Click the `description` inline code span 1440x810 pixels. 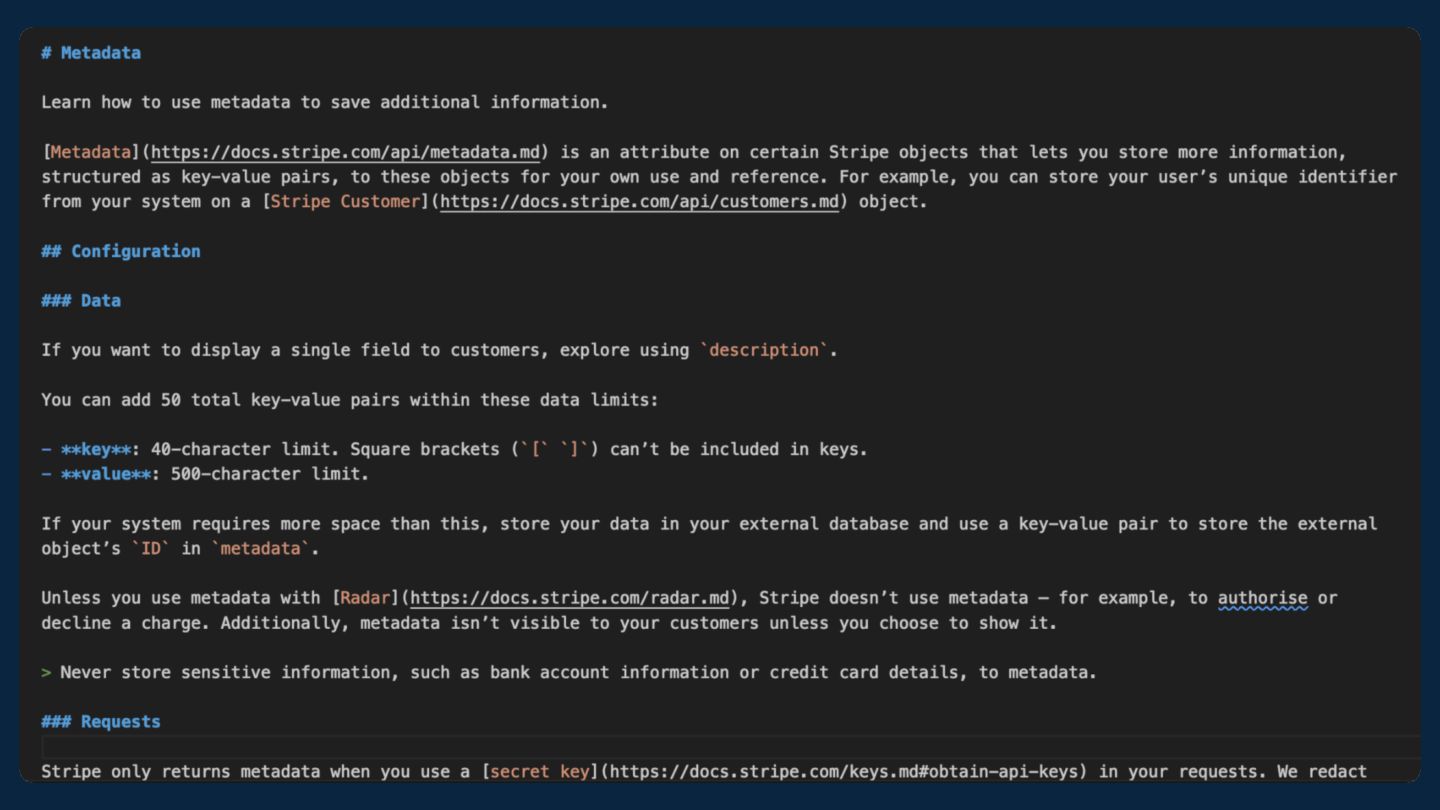[765, 350]
